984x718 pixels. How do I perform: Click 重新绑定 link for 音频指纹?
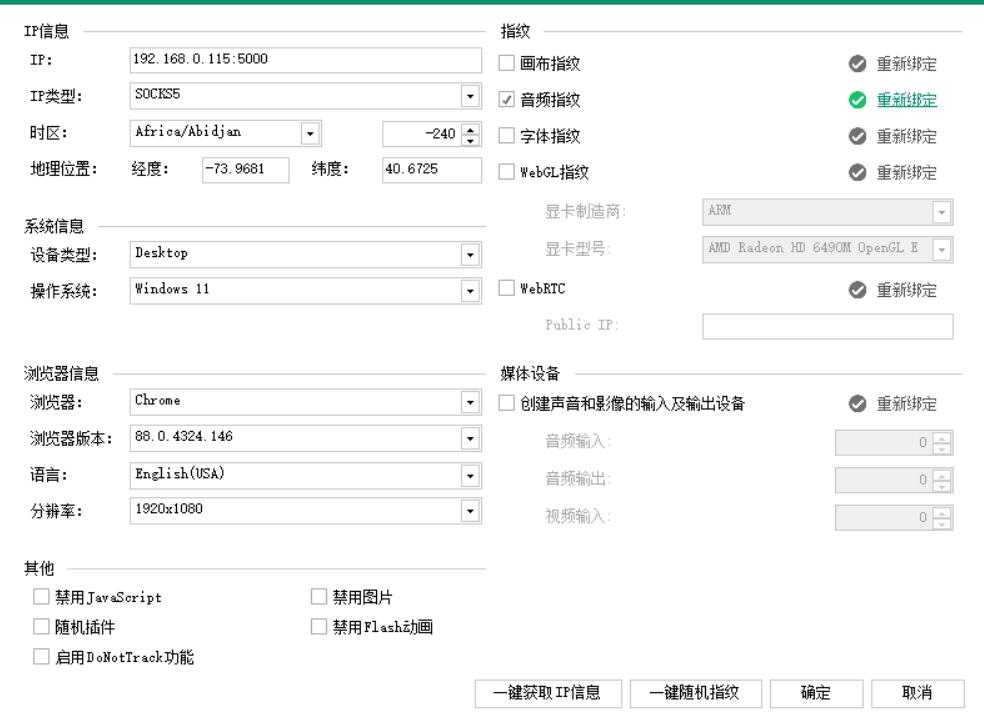(907, 100)
